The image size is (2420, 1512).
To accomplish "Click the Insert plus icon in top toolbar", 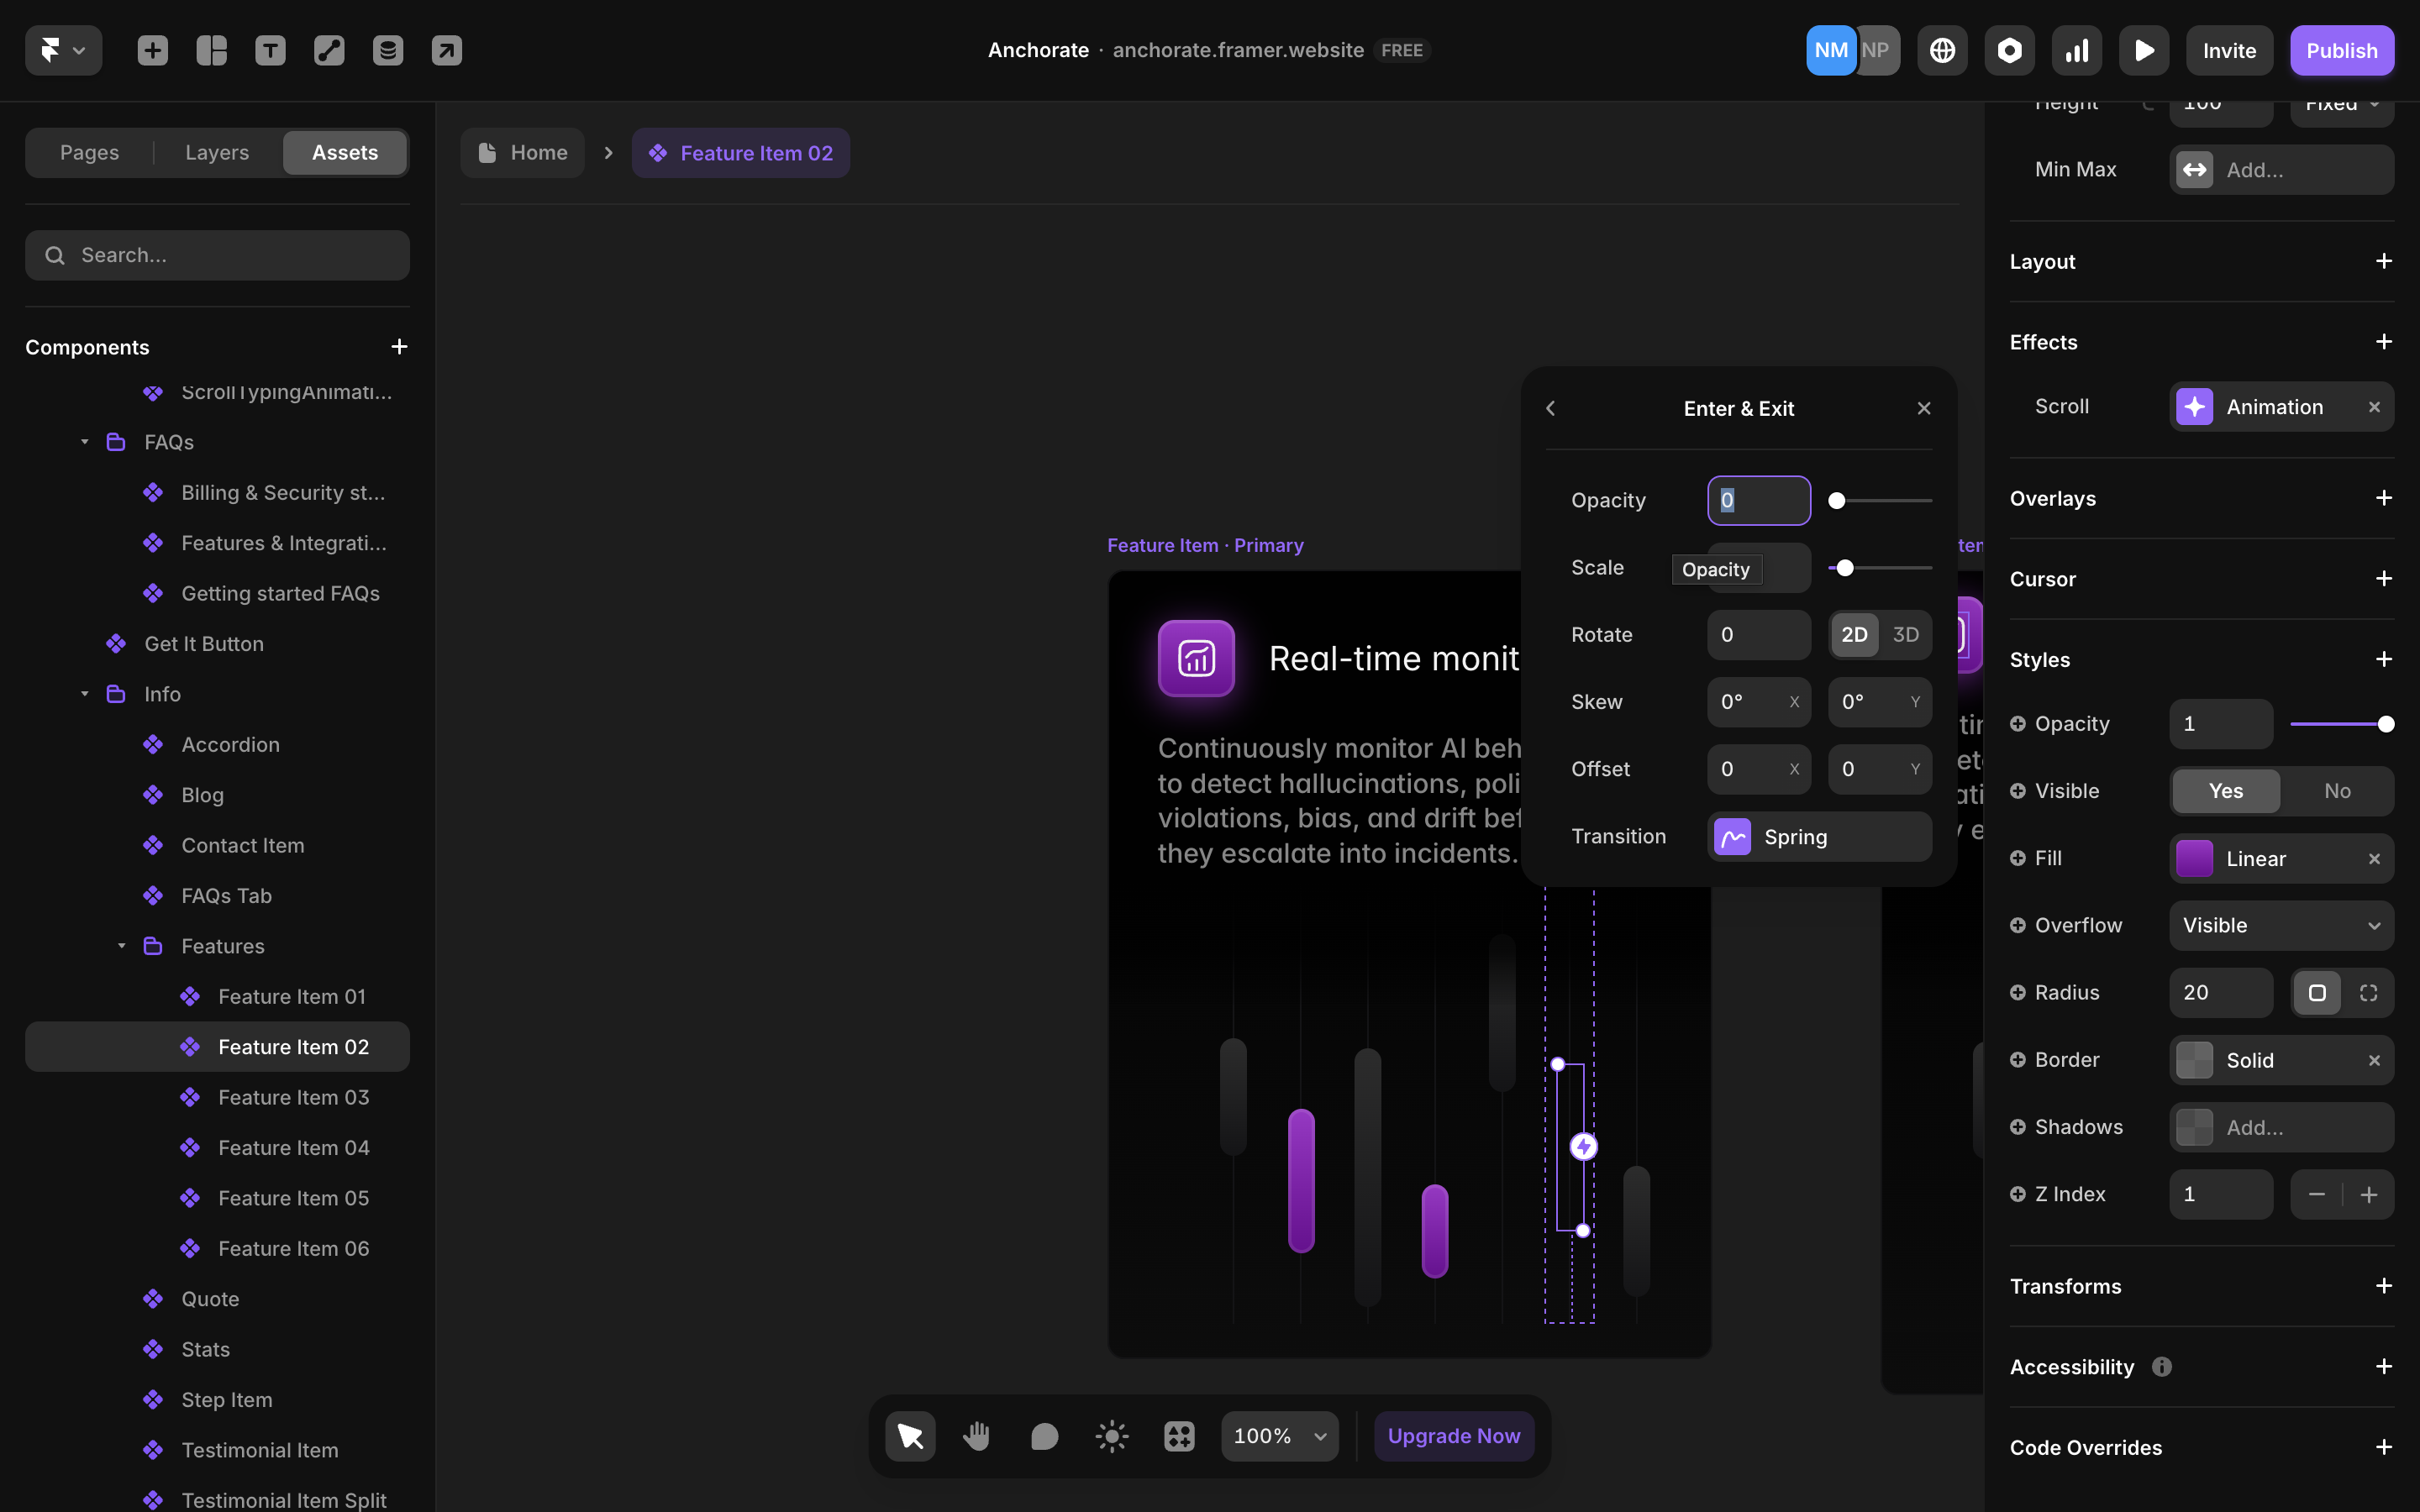I will (x=152, y=50).
